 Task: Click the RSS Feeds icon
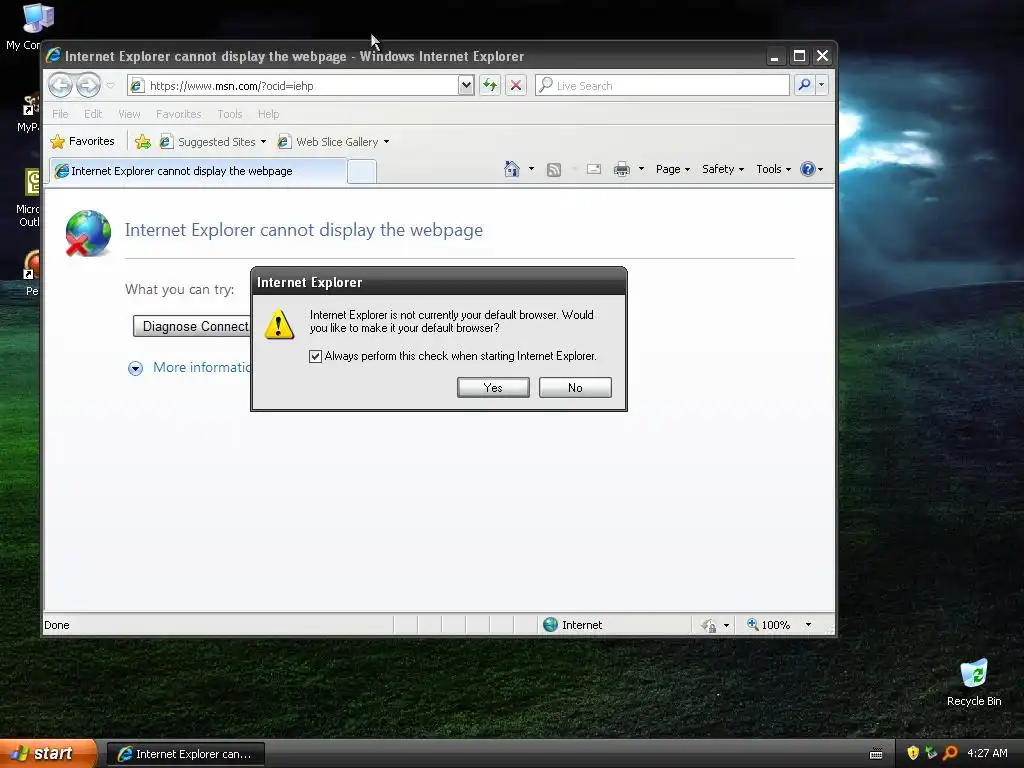click(x=554, y=170)
